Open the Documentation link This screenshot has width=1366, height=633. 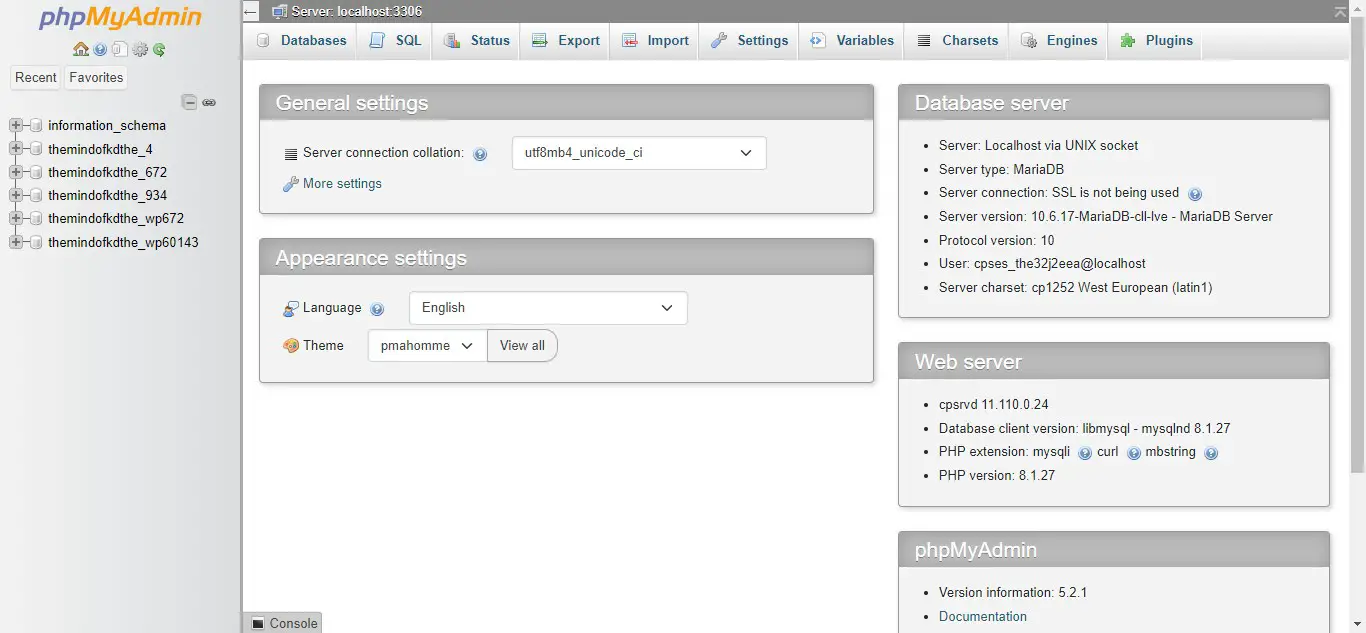coord(983,617)
